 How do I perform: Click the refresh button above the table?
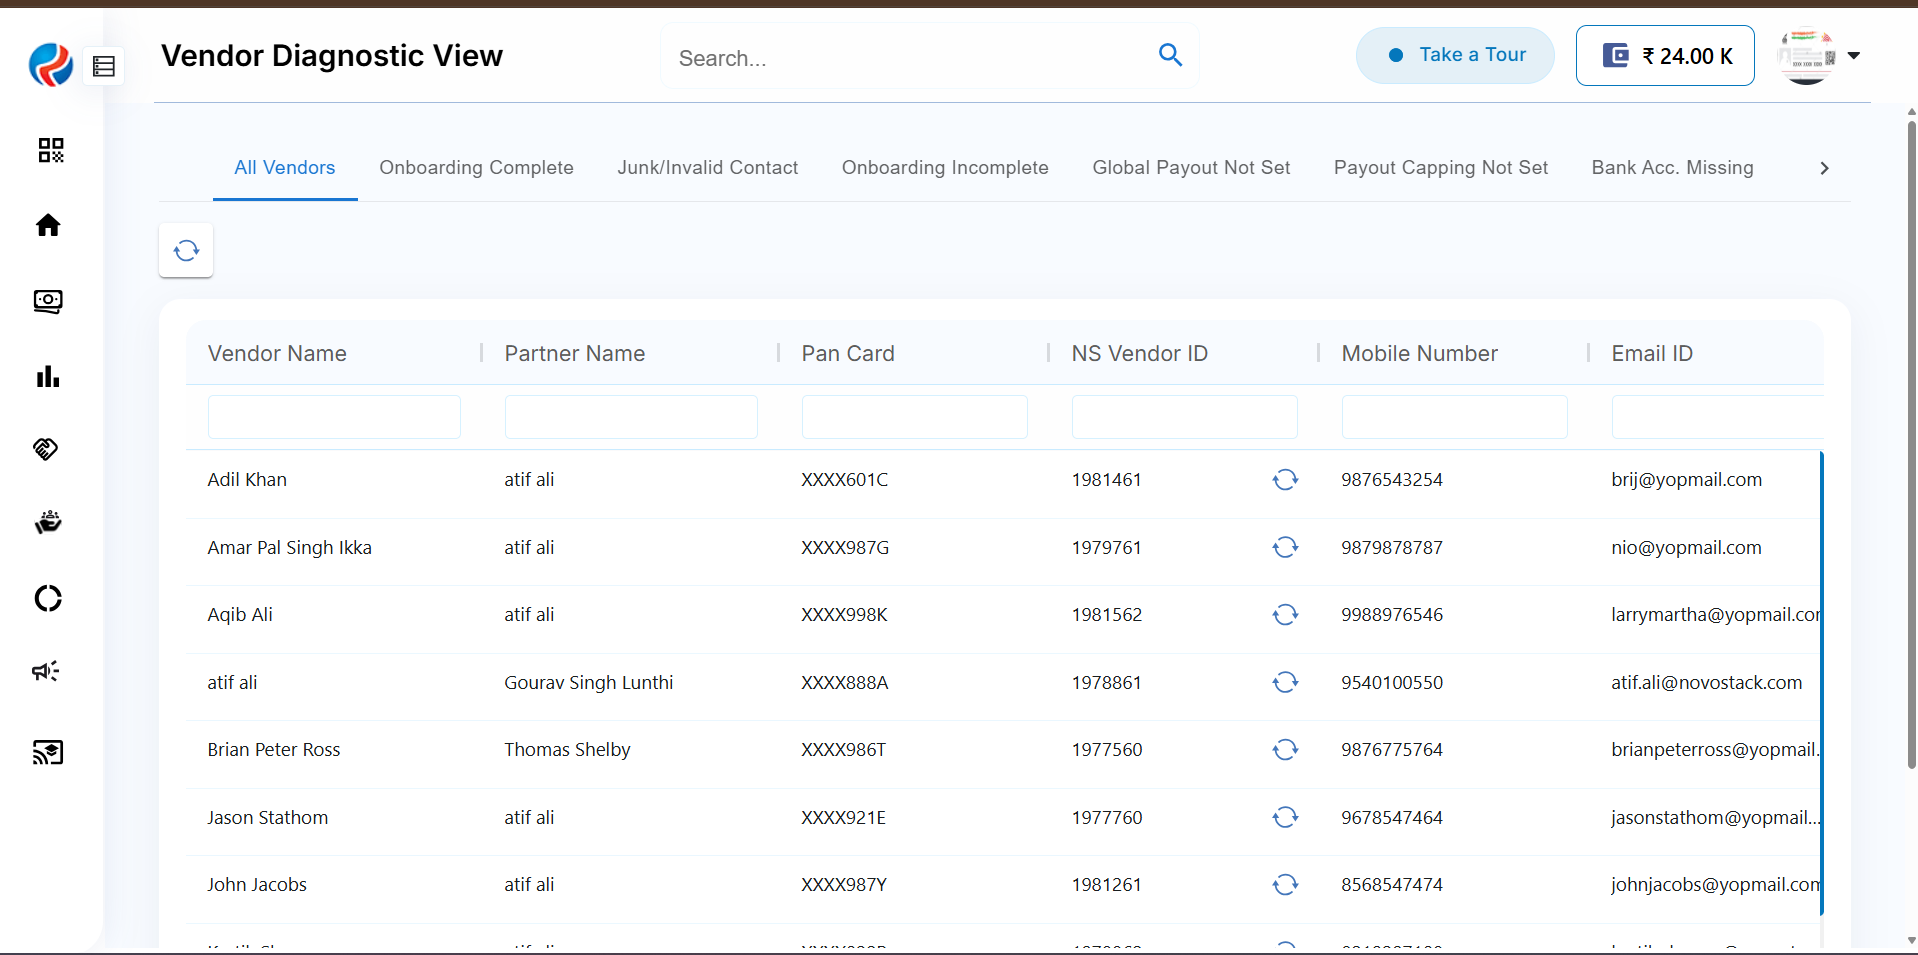click(x=186, y=250)
